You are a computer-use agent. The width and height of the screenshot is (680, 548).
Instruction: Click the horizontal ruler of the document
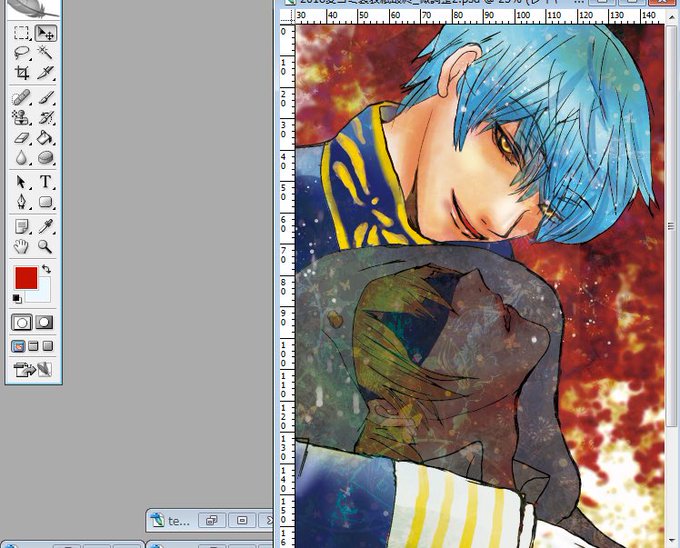point(480,16)
